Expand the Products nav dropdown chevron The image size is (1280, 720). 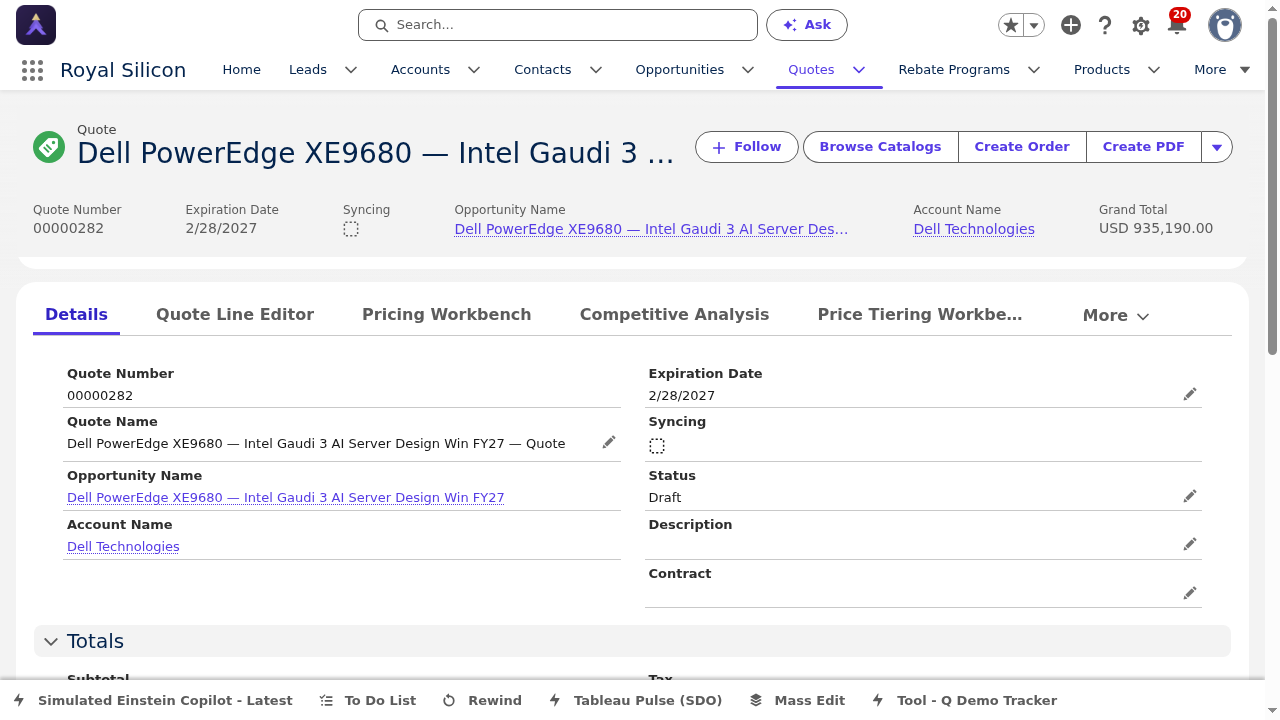pos(1154,70)
